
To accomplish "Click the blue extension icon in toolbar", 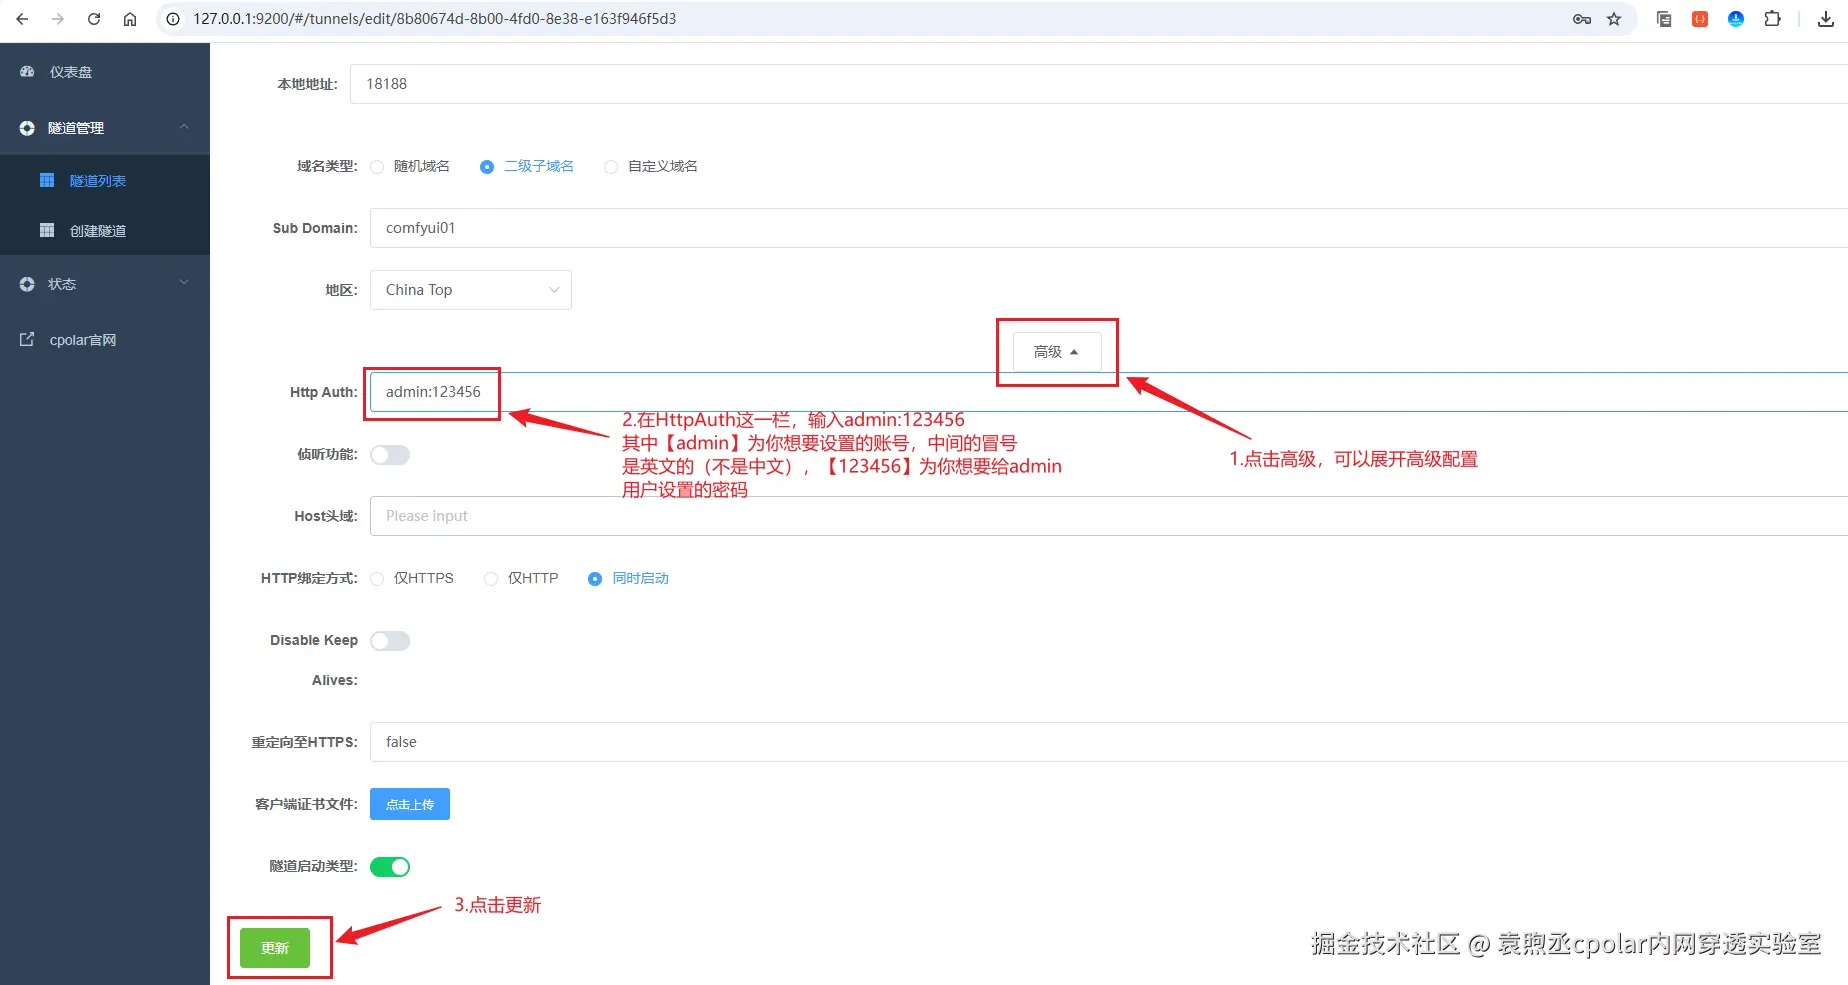I will (x=1736, y=19).
